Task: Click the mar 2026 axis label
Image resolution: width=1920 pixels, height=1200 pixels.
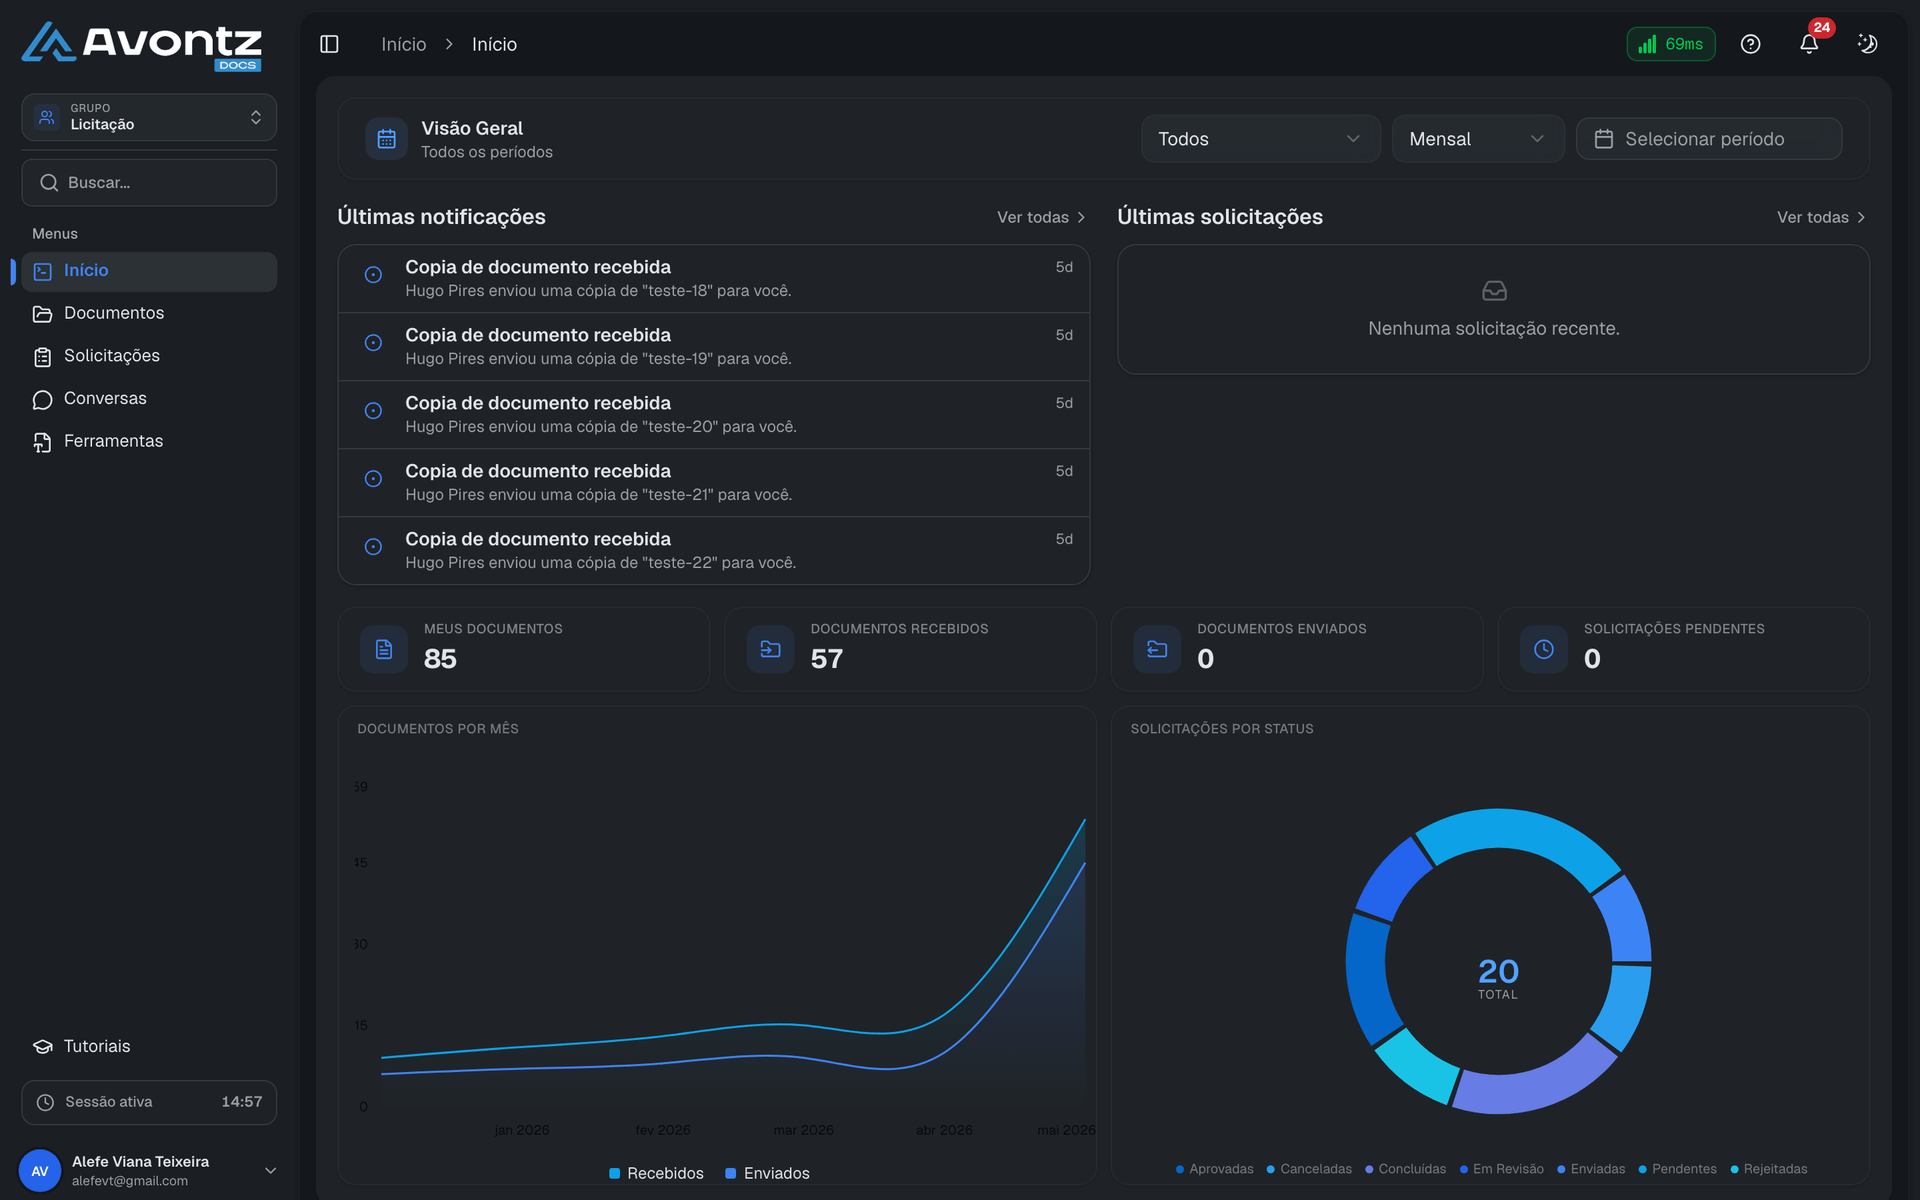Action: click(803, 1130)
